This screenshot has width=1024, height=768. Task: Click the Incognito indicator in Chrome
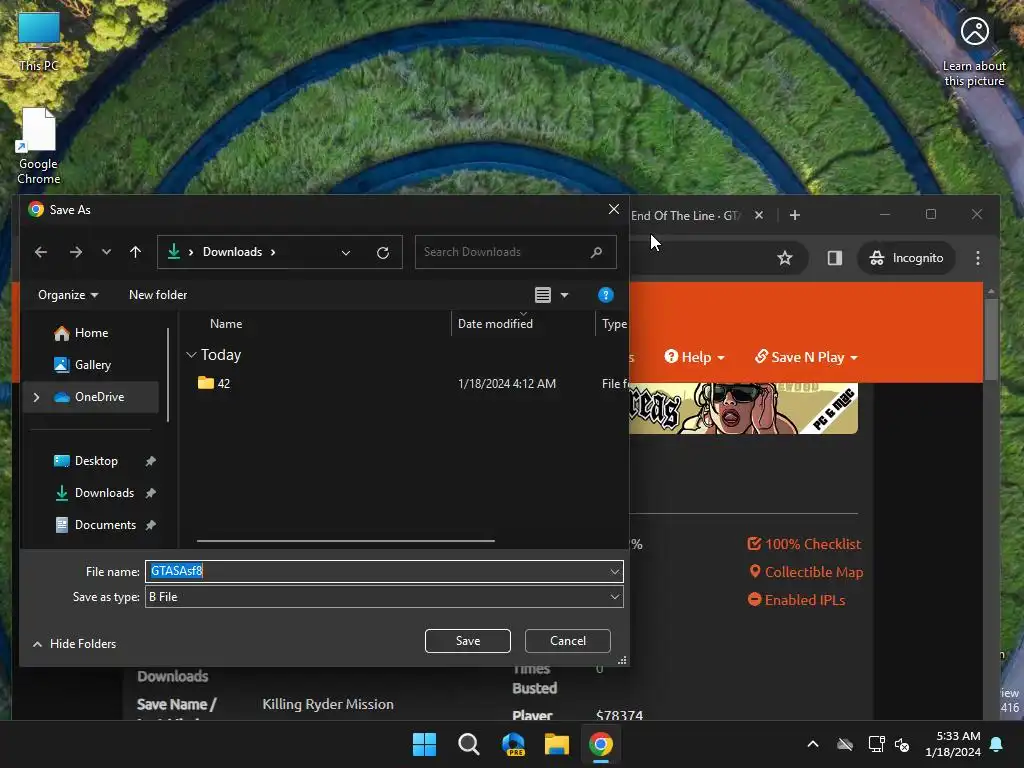(x=906, y=258)
